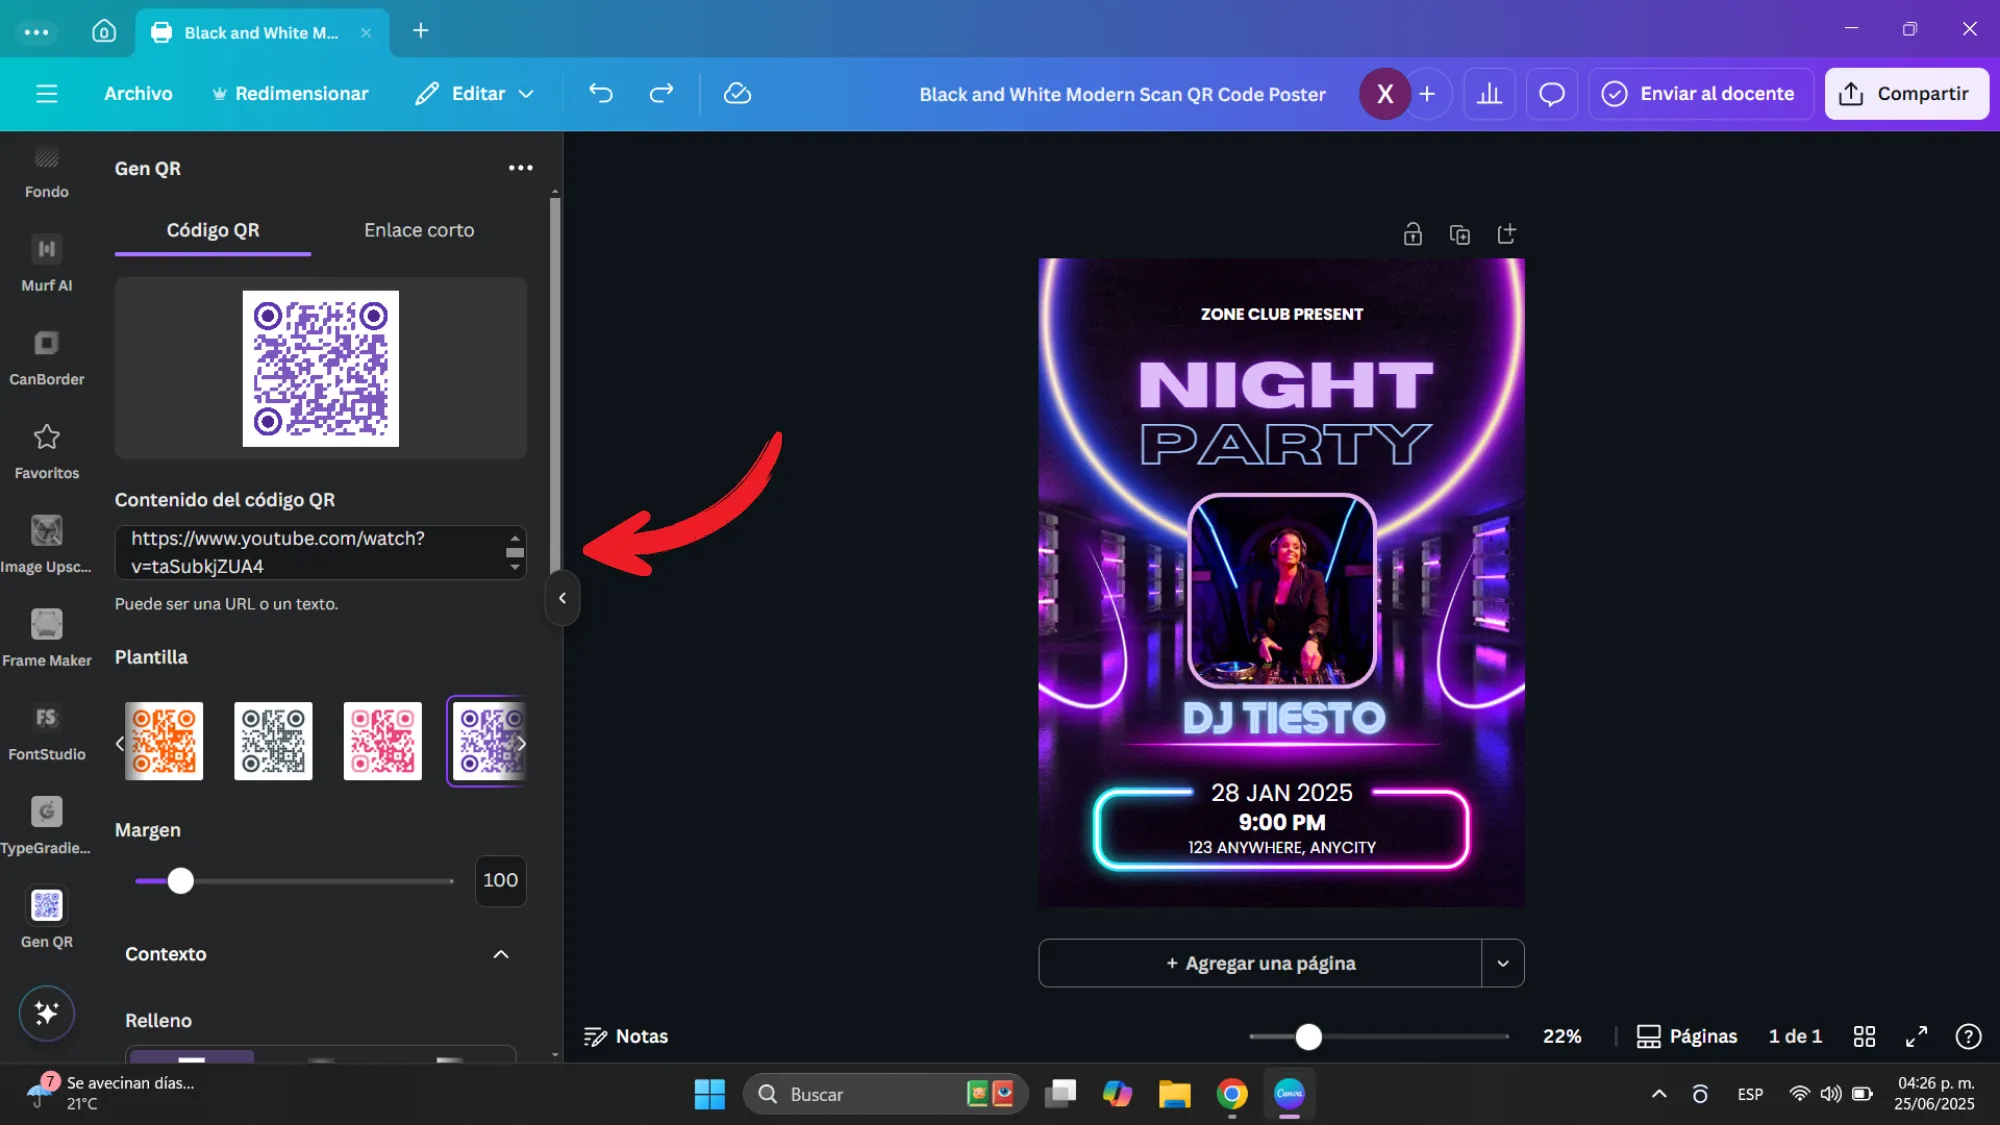Screen dimensions: 2000x1125
Task: Open a new tab with plus
Action: click(421, 31)
